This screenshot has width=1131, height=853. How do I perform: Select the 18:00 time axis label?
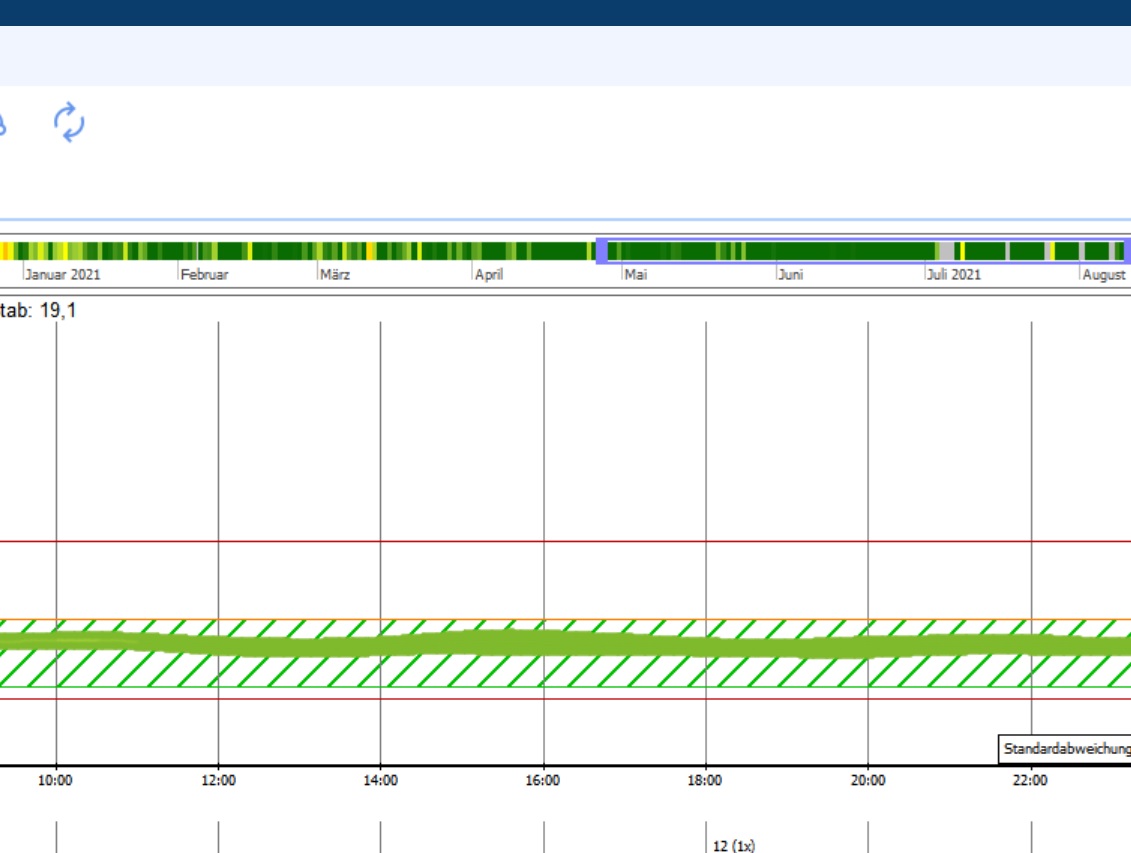[705, 780]
